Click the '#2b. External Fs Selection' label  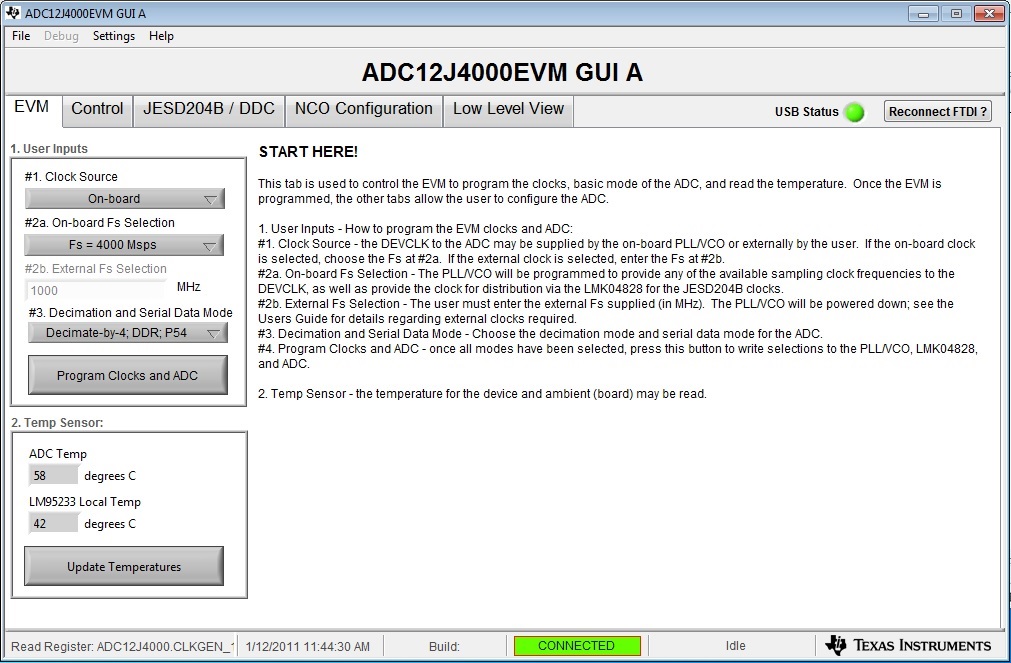pyautogui.click(x=95, y=268)
